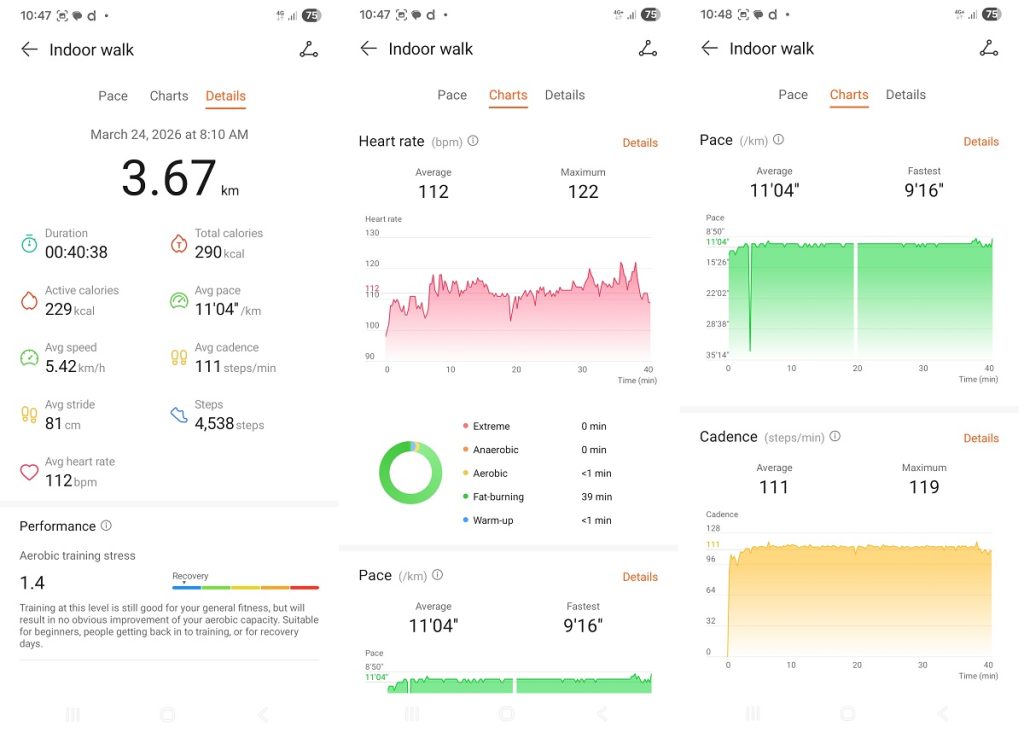Tap the speedometer icon beside Avg speed
This screenshot has height=738, width=1024.
(x=29, y=357)
